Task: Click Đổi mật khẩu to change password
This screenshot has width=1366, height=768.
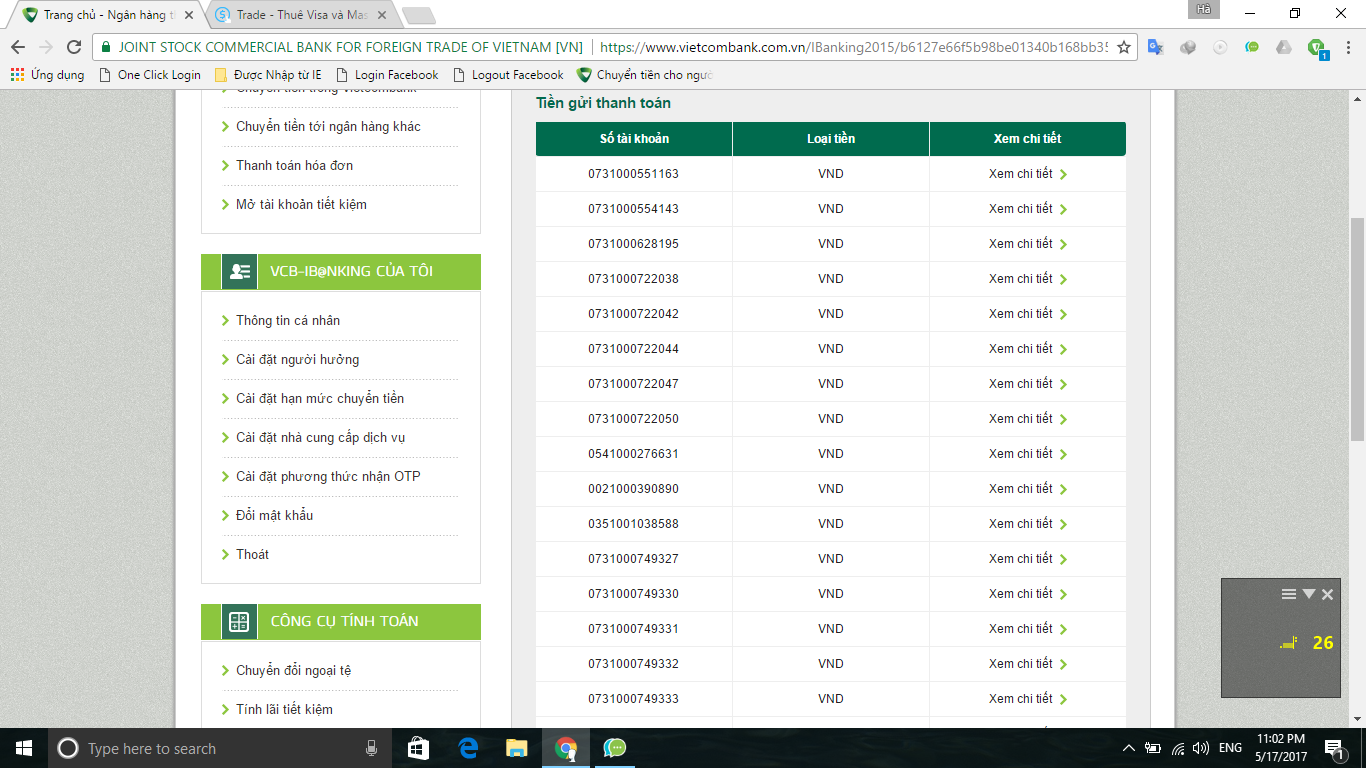Action: point(274,516)
